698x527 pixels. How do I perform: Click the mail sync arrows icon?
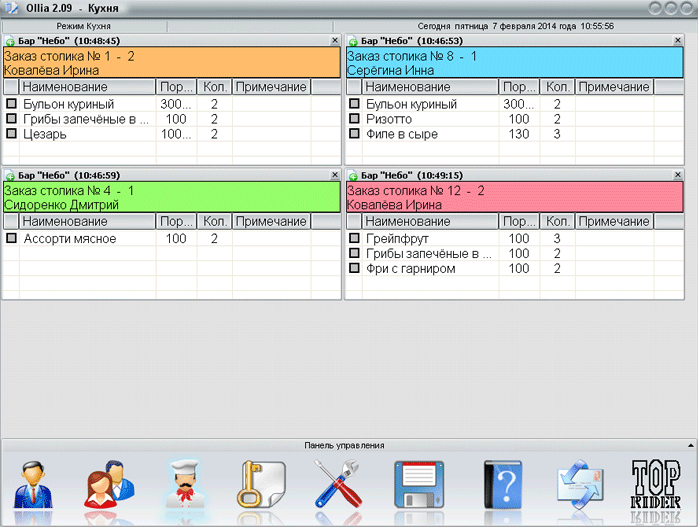pyautogui.click(x=580, y=485)
